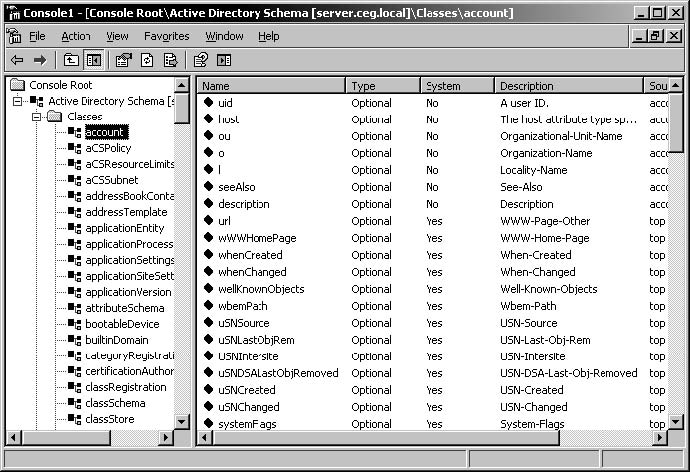Click the tree pane scroll down arrow
The width and height of the screenshot is (690, 472).
pyautogui.click(x=182, y=421)
